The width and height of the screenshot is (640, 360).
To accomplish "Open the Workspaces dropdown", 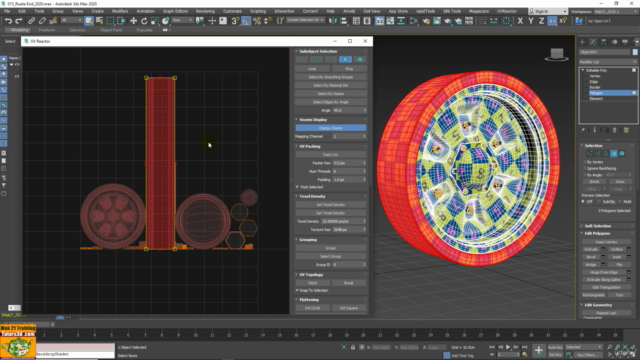I will [x=615, y=11].
